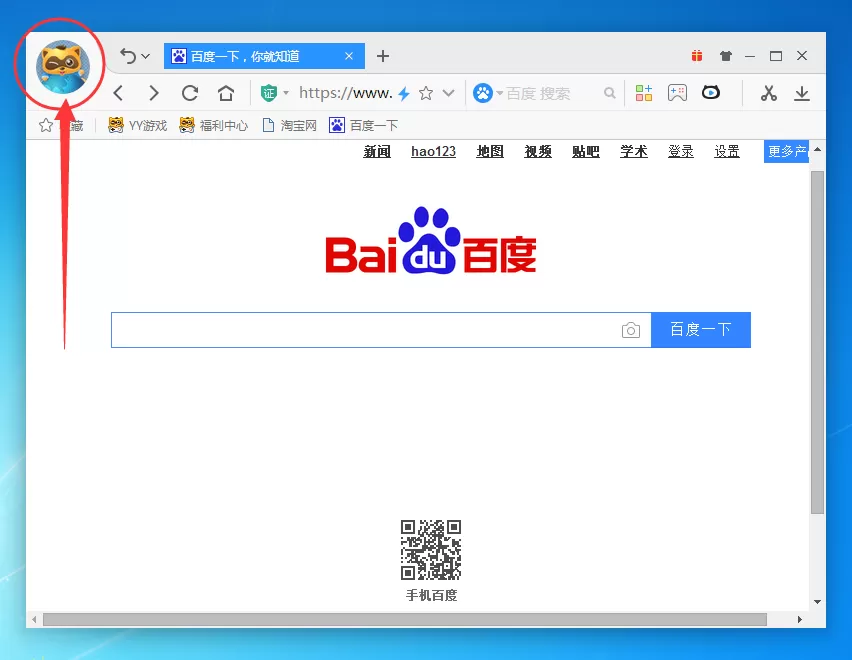Open the 地图 link
This screenshot has height=660, width=852.
click(x=490, y=152)
